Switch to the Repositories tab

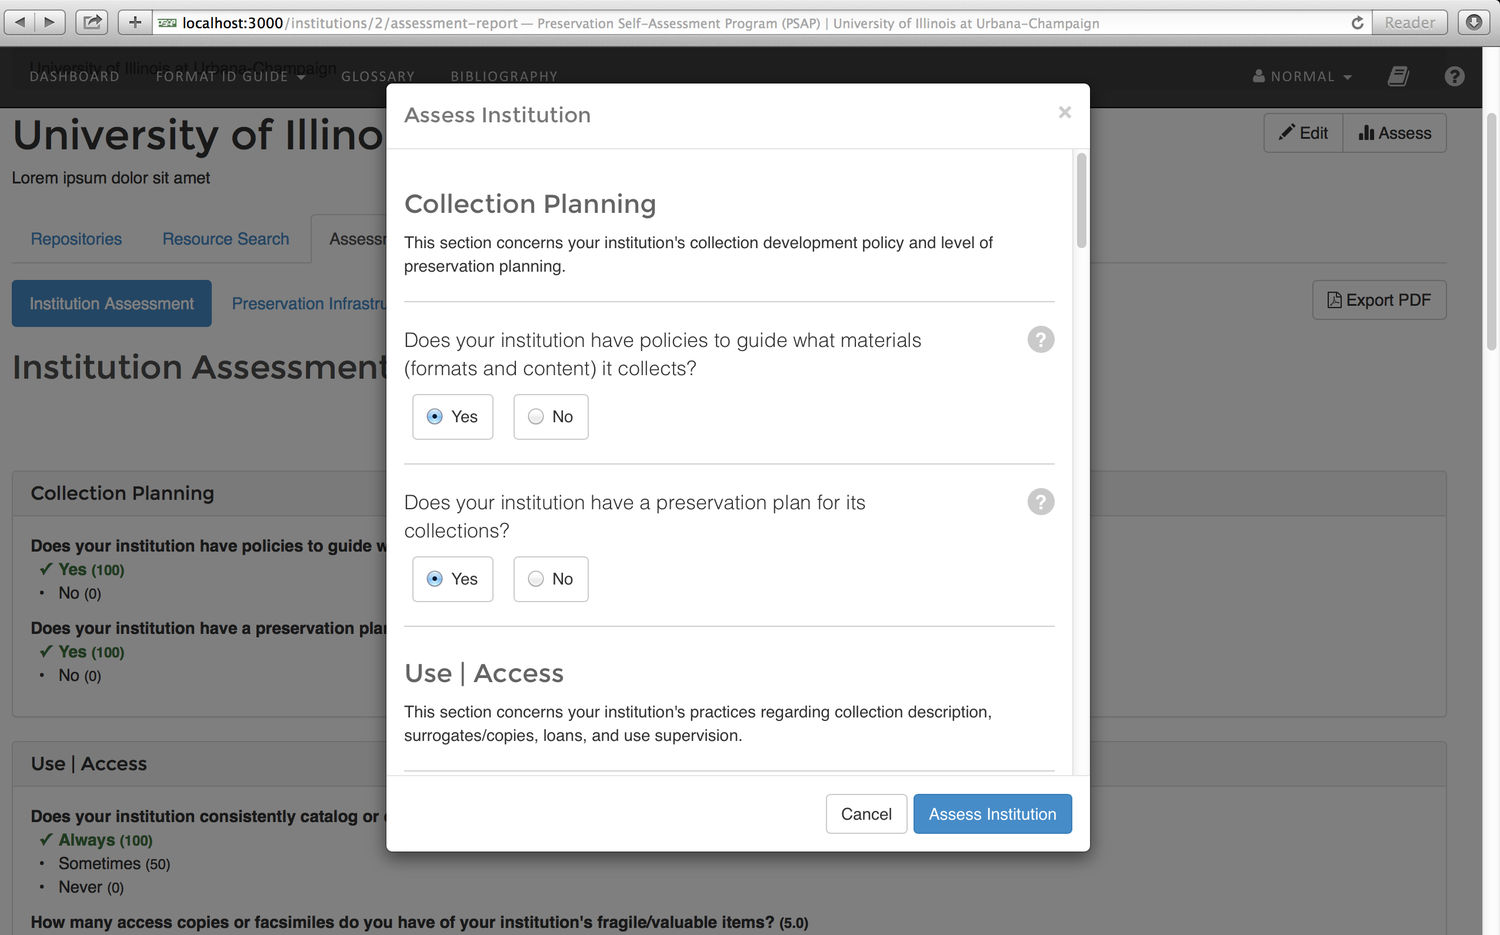75,239
